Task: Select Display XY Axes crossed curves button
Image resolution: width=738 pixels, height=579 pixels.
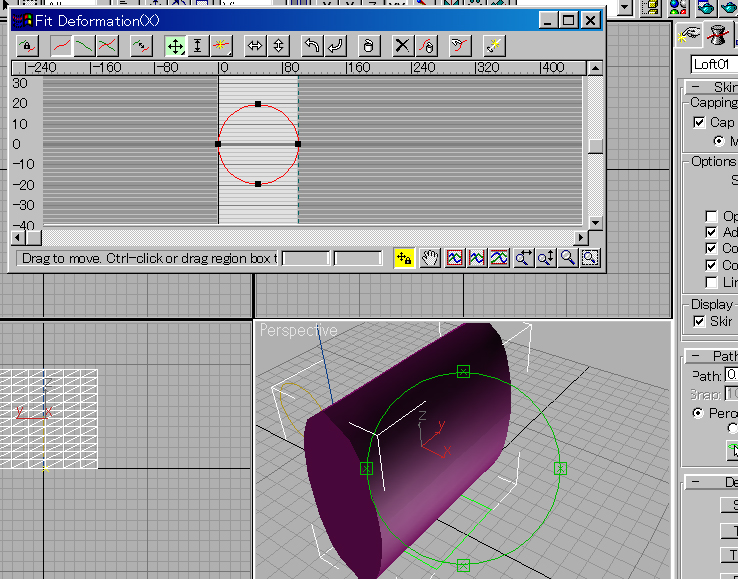Action: click(x=108, y=46)
